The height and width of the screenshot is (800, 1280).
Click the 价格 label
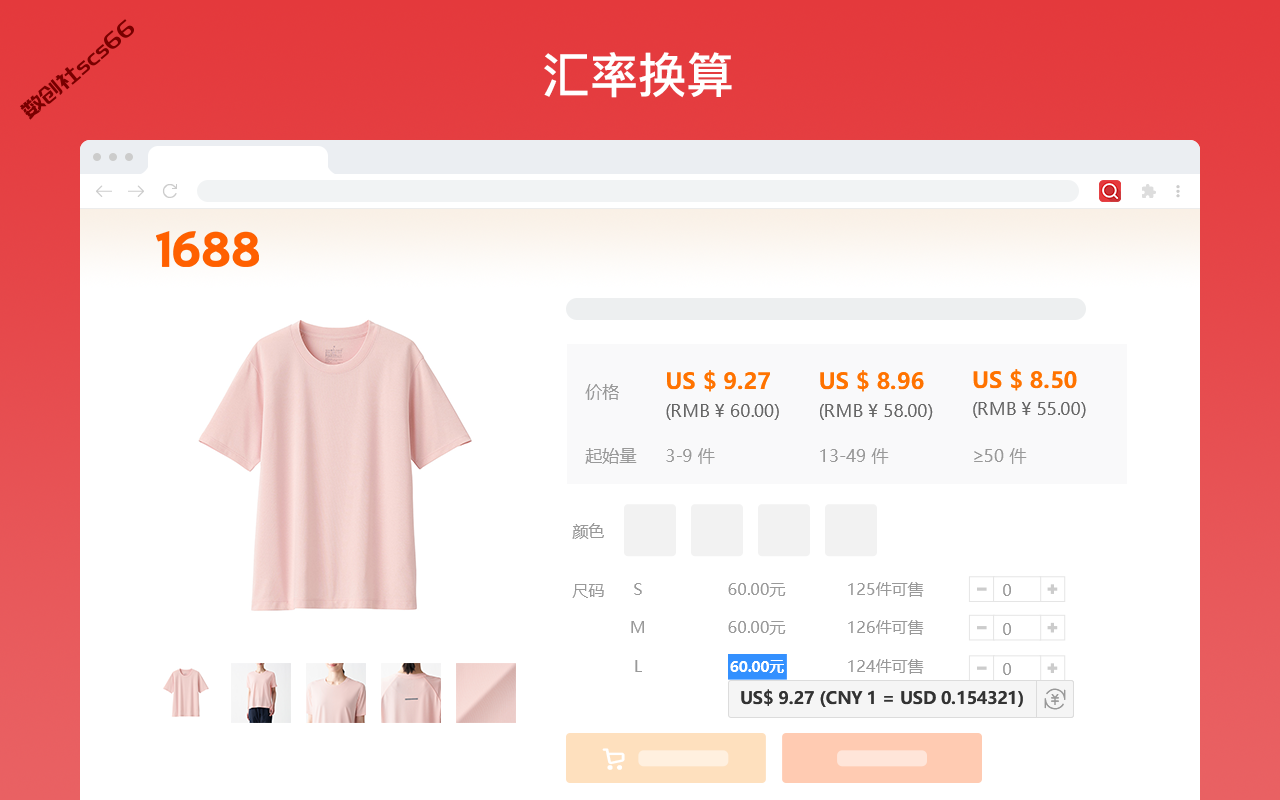[x=602, y=392]
